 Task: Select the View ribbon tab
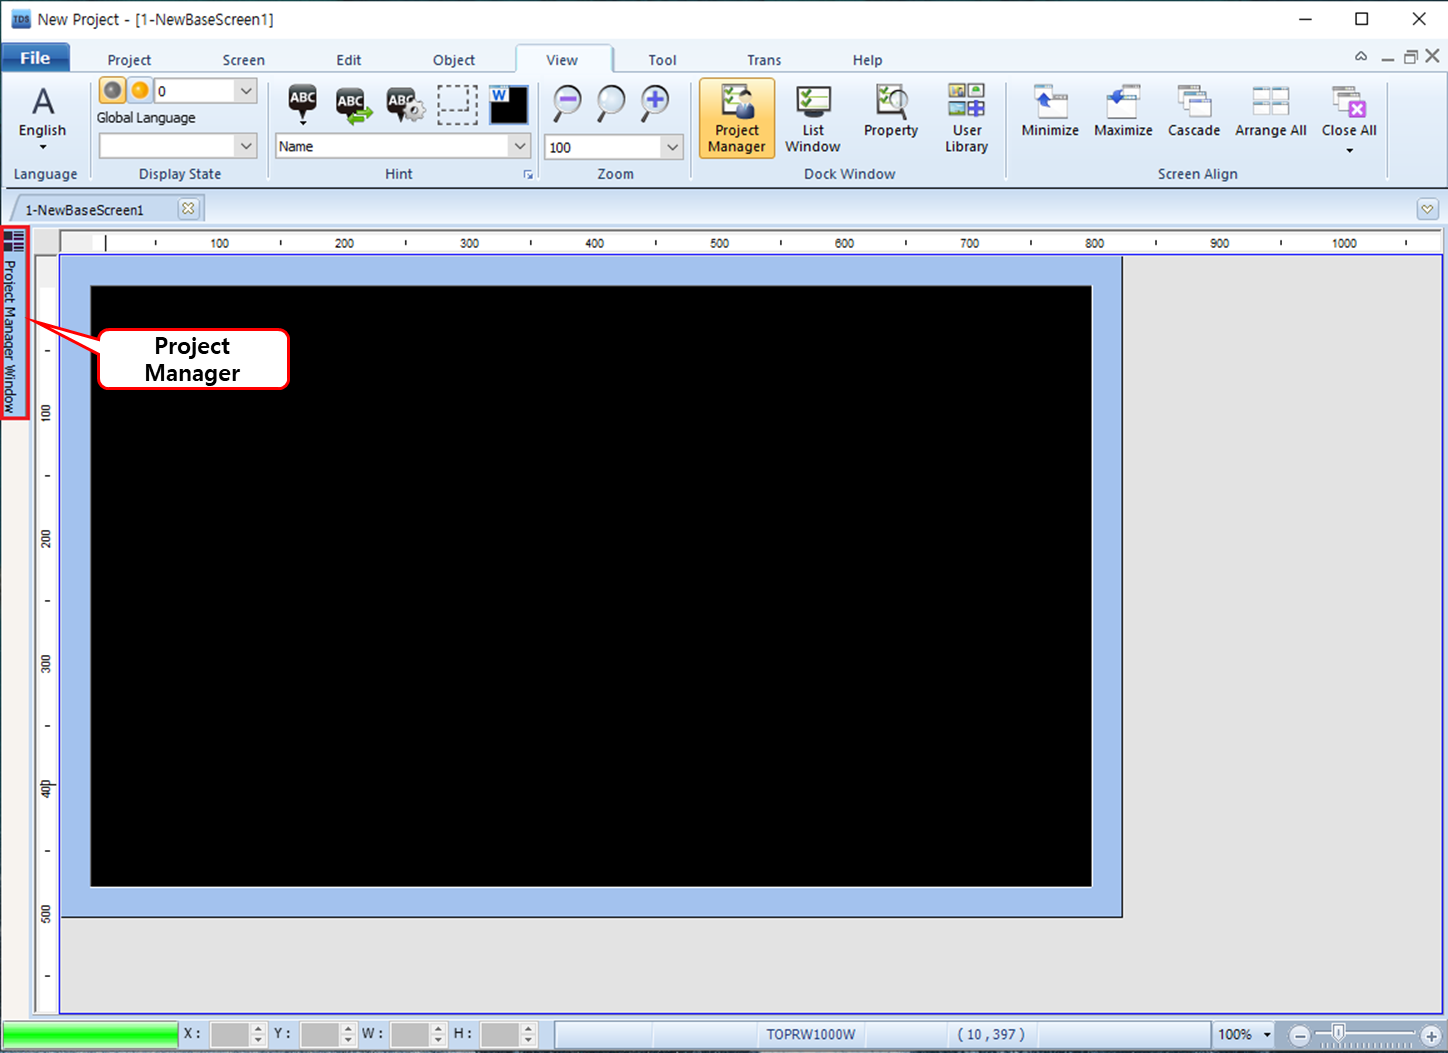click(x=562, y=60)
